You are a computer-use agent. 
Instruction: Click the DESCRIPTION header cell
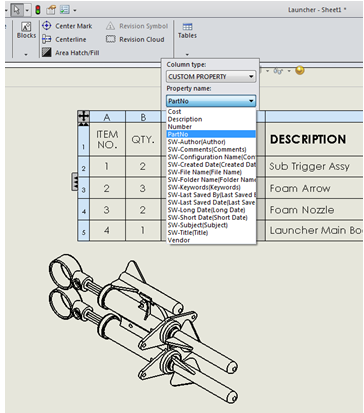tap(314, 139)
